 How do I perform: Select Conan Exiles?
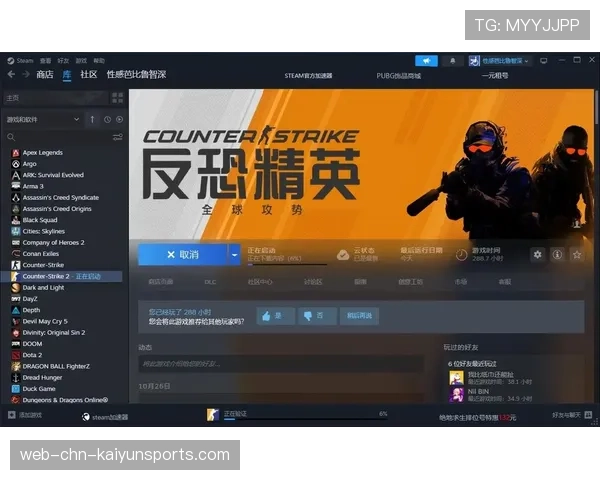[x=41, y=254]
